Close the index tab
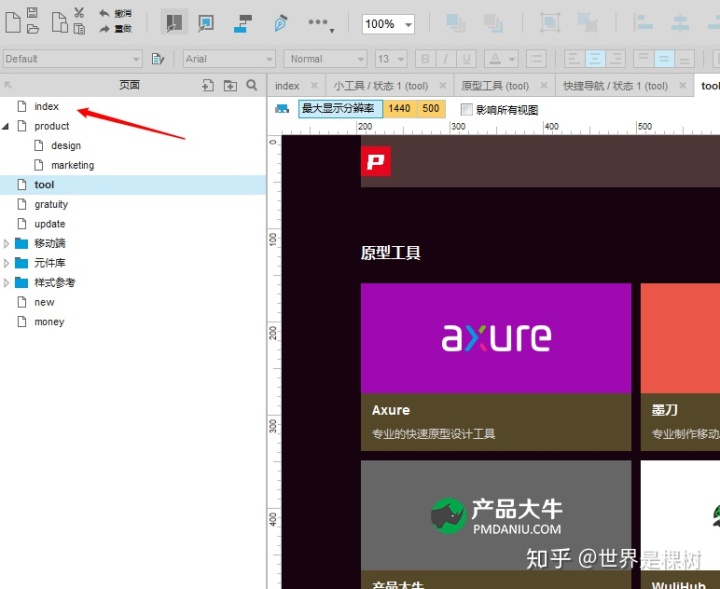Viewport: 720px width, 589px height. point(314,85)
